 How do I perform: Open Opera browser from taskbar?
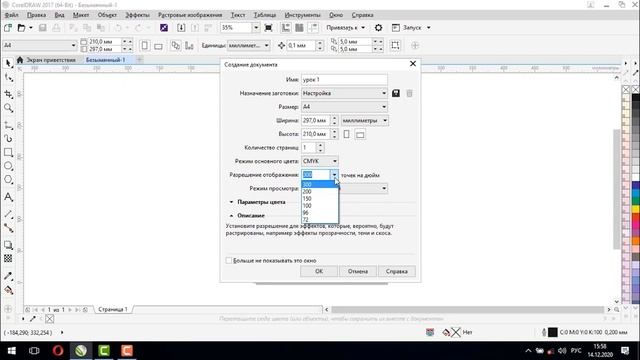tap(58, 351)
